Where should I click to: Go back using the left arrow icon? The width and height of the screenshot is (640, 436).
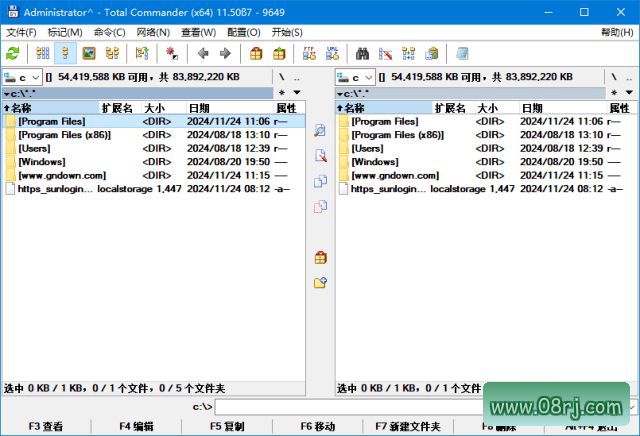[x=203, y=53]
